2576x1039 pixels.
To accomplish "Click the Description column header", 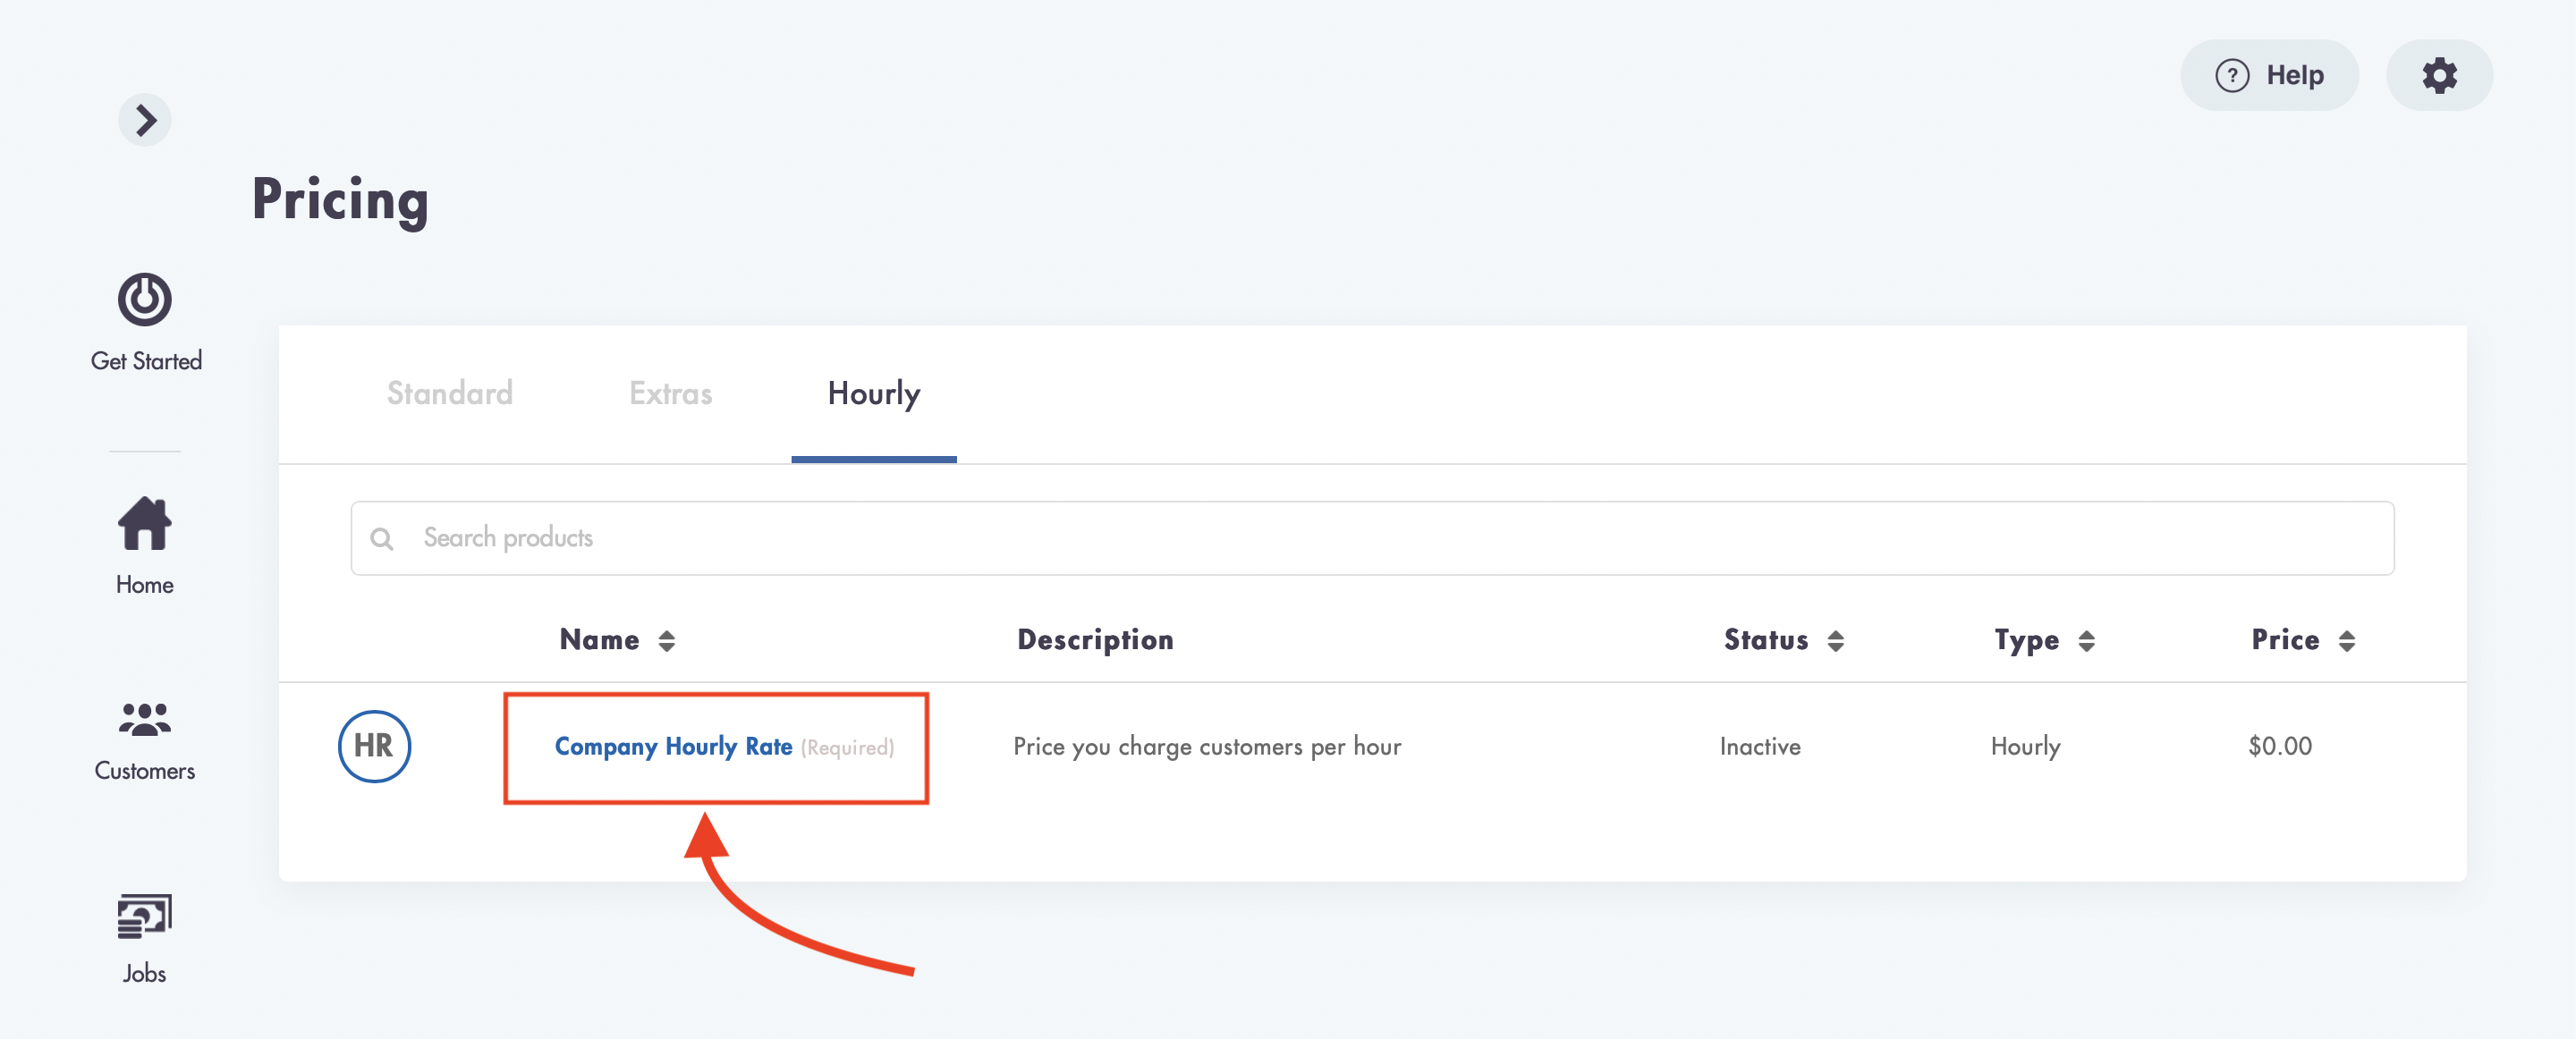I will pos(1095,640).
